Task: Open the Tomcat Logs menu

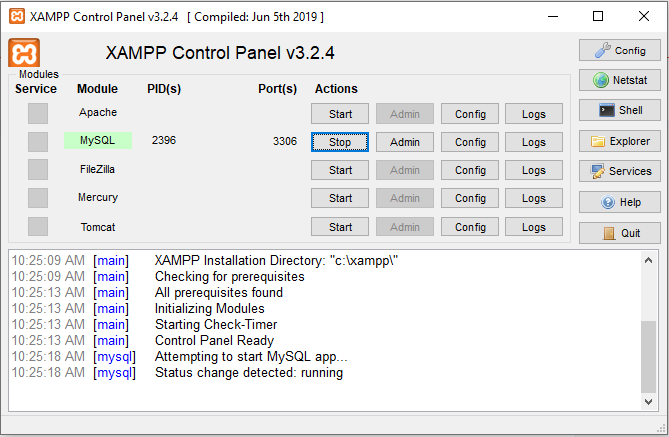Action: [x=534, y=227]
